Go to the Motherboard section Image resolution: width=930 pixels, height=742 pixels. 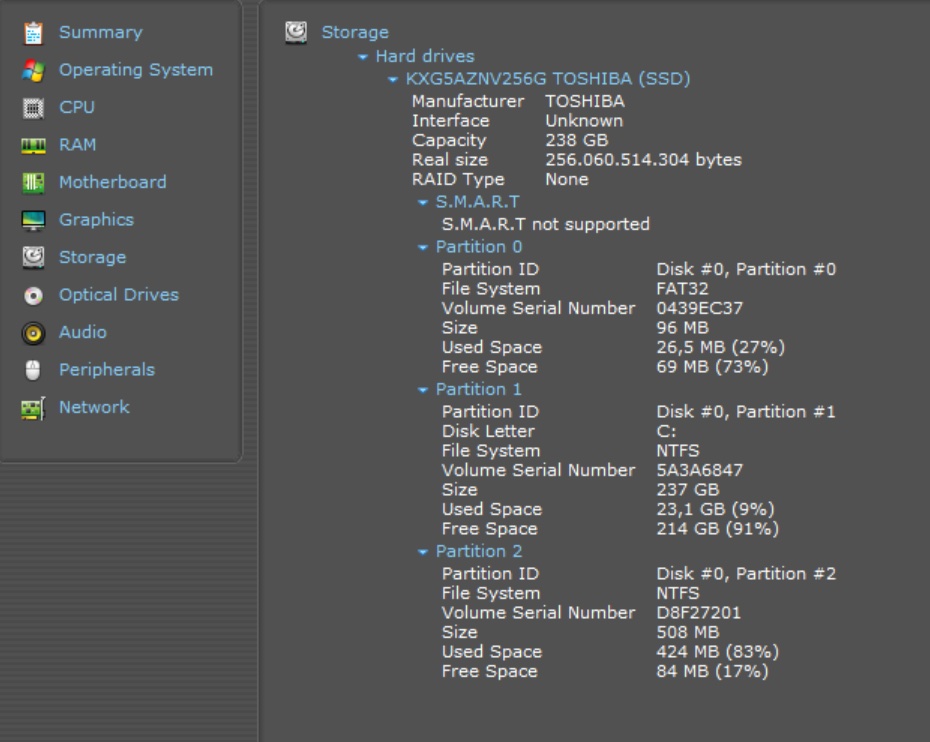112,182
